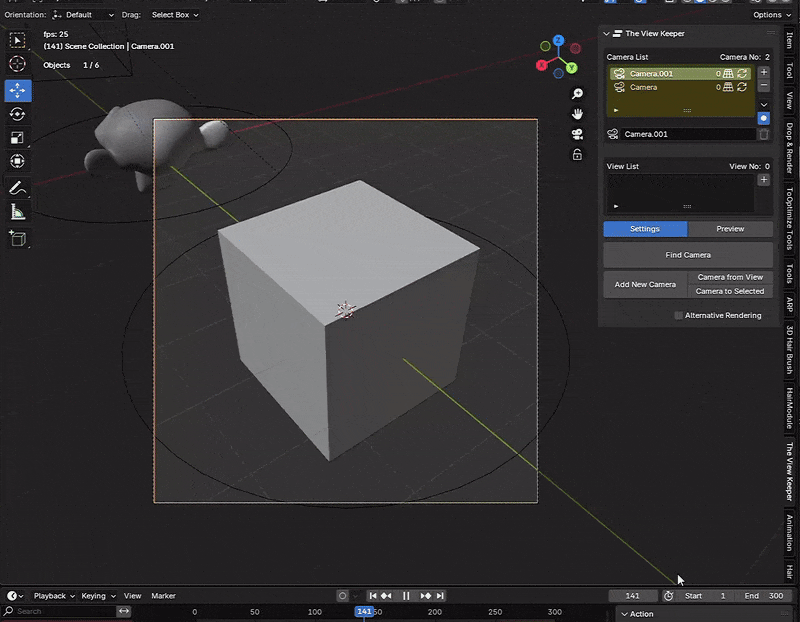Click the Camera.001 name field
This screenshot has height=622, width=800.
[x=687, y=134]
